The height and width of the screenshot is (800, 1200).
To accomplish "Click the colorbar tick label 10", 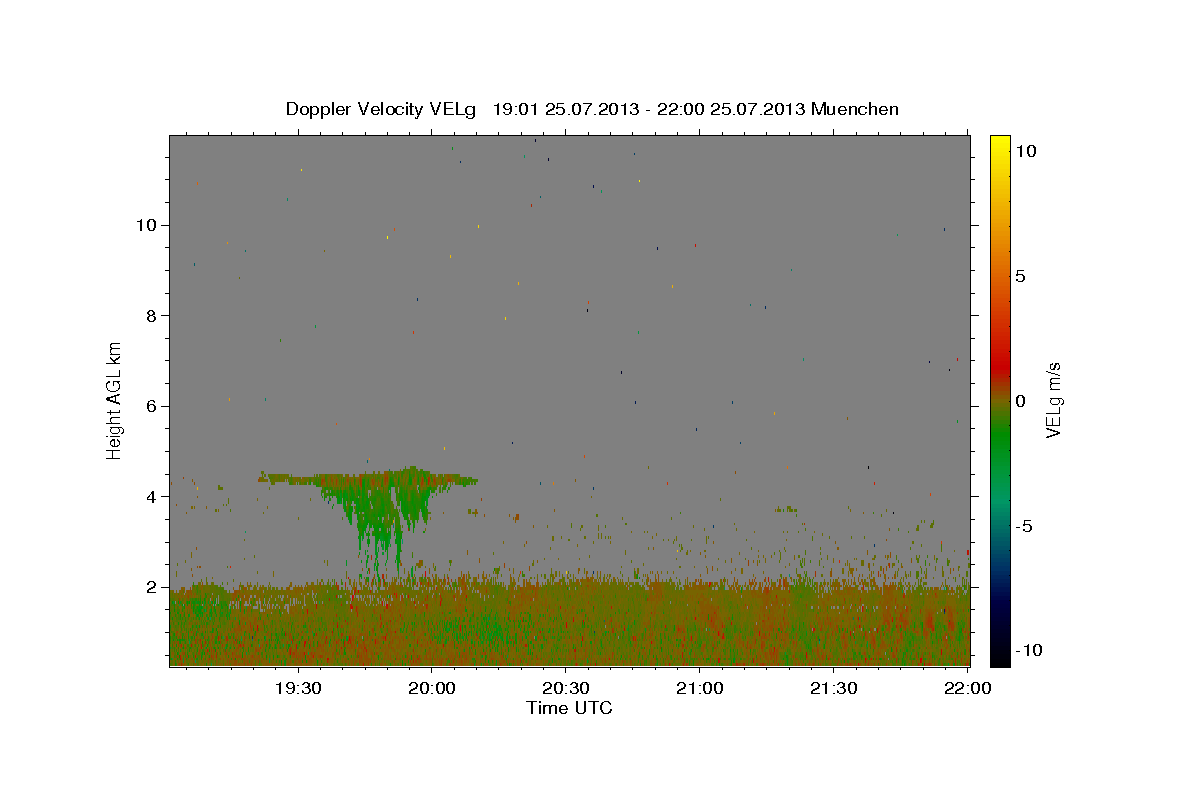I will point(1025,151).
